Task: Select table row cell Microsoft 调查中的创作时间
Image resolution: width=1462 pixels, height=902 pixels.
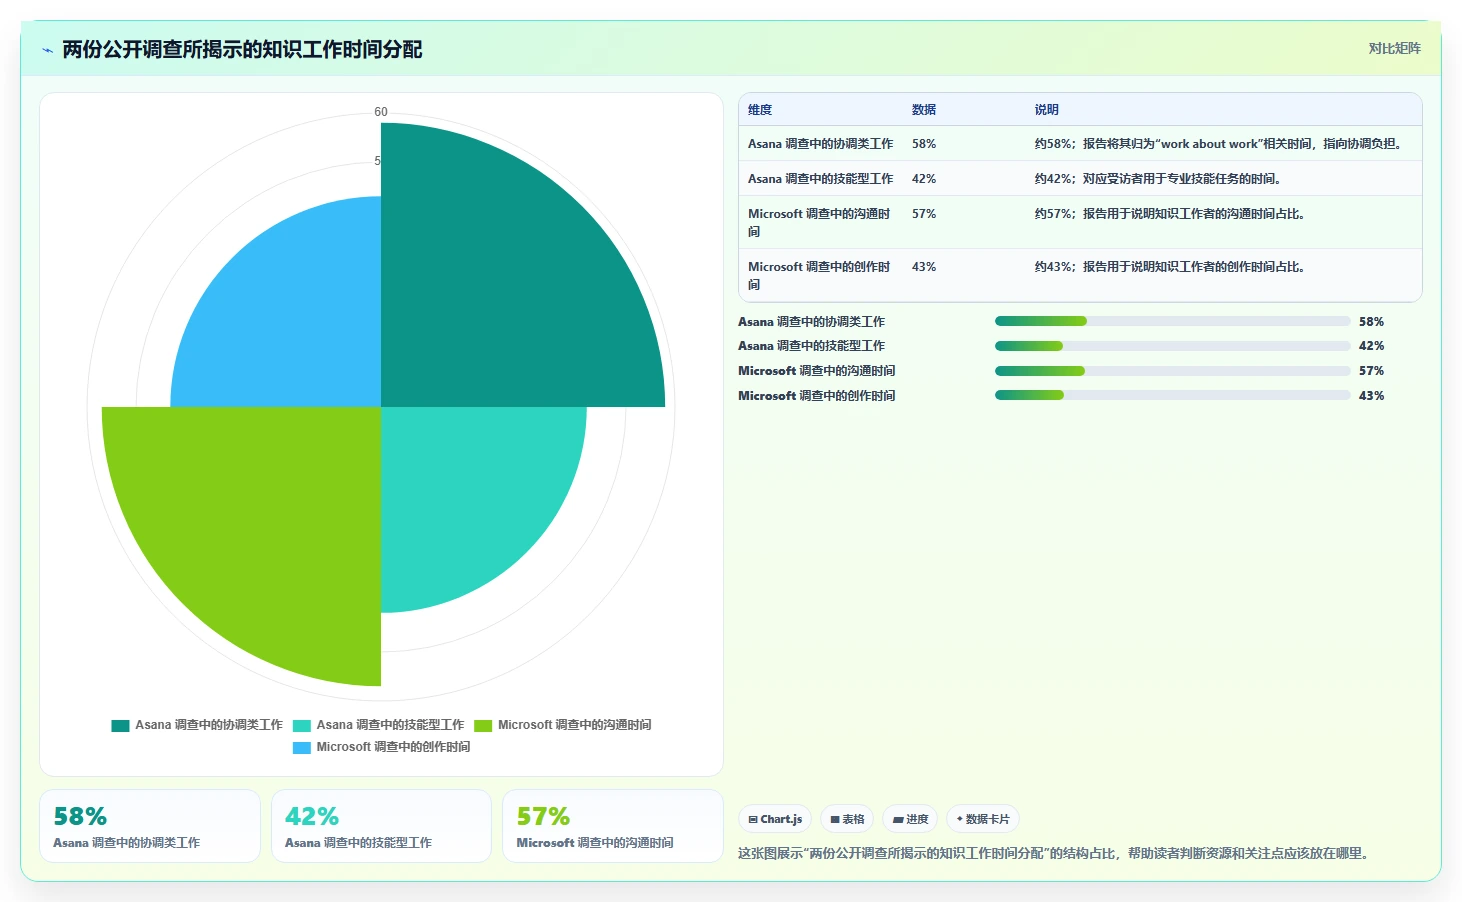Action: click(819, 275)
